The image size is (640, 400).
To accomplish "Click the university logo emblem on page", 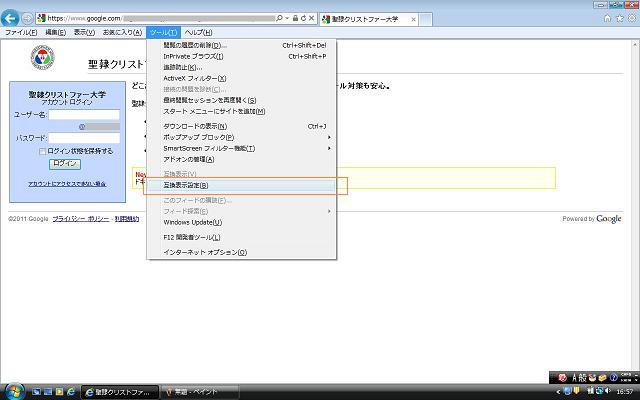I will click(x=42, y=58).
